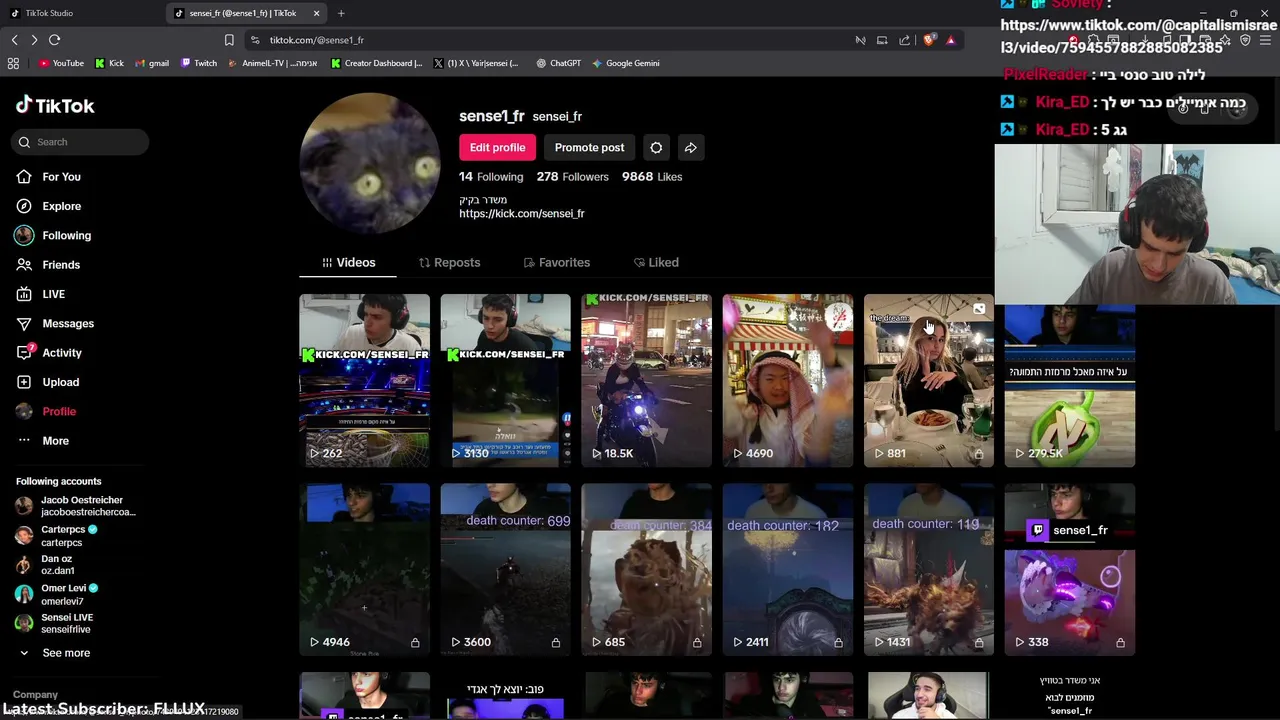1280x720 pixels.
Task: Focus the TikTok search field
Action: (x=80, y=142)
